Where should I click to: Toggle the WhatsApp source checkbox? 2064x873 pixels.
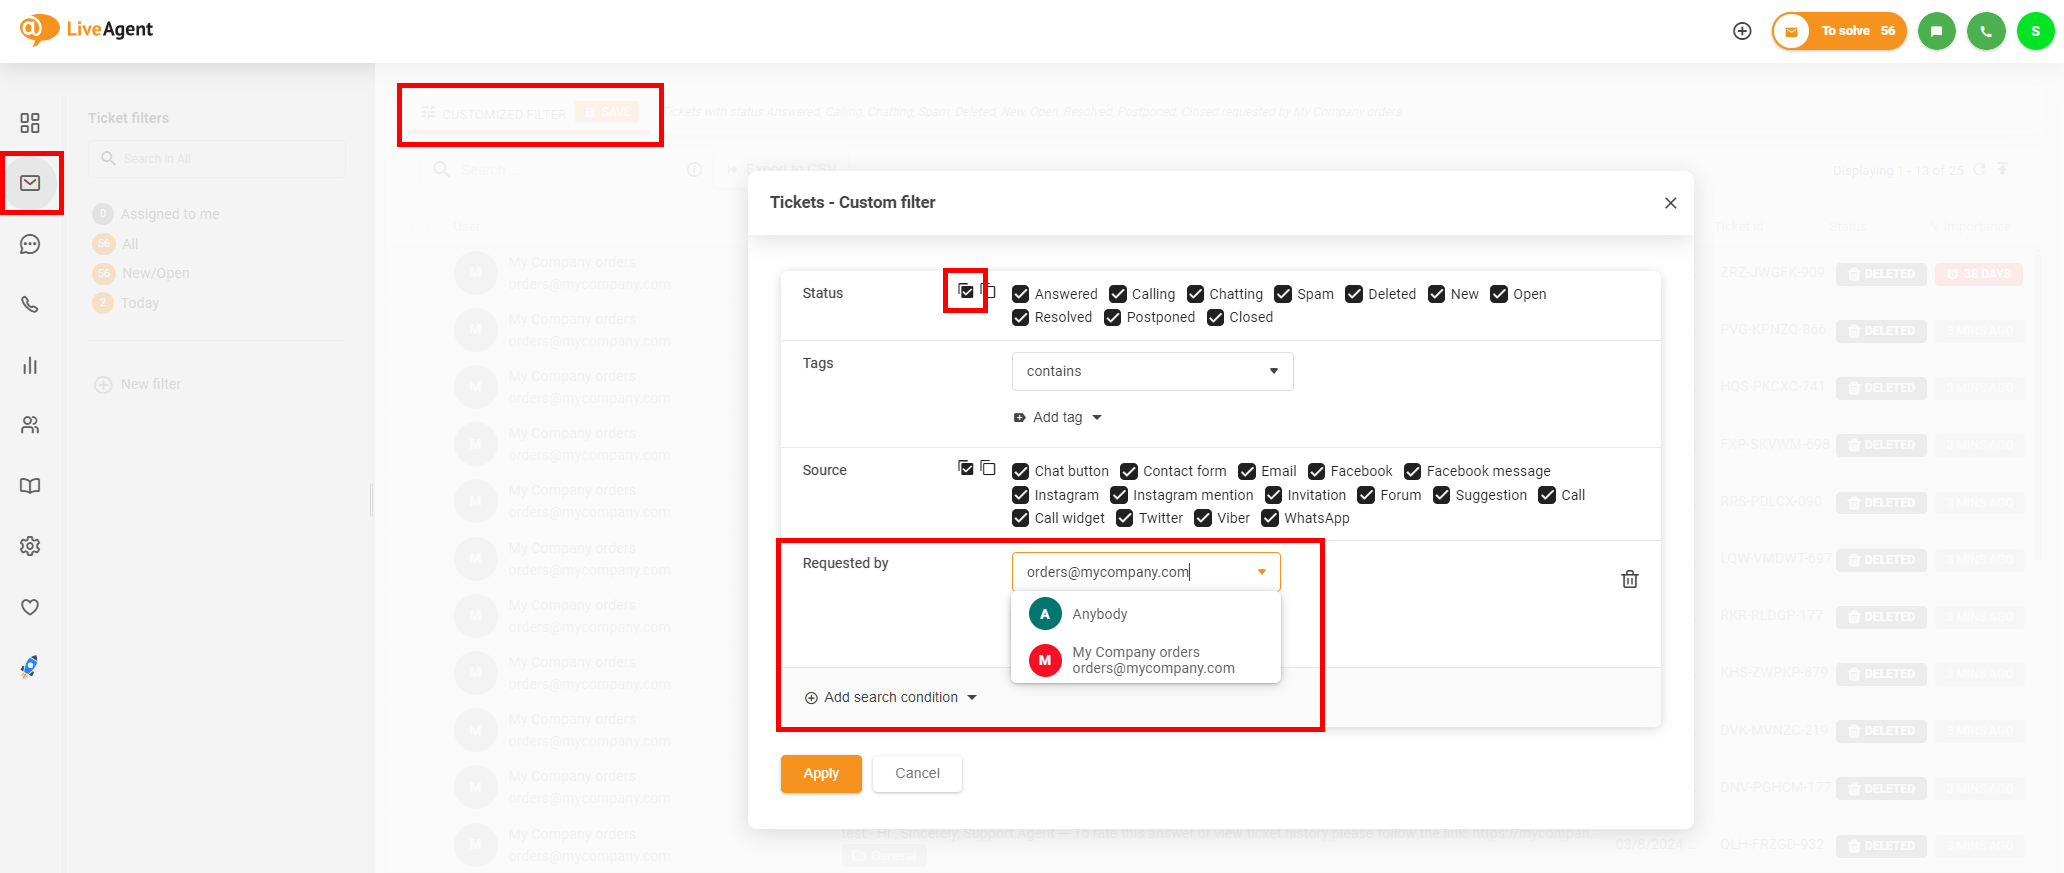[x=1270, y=518]
